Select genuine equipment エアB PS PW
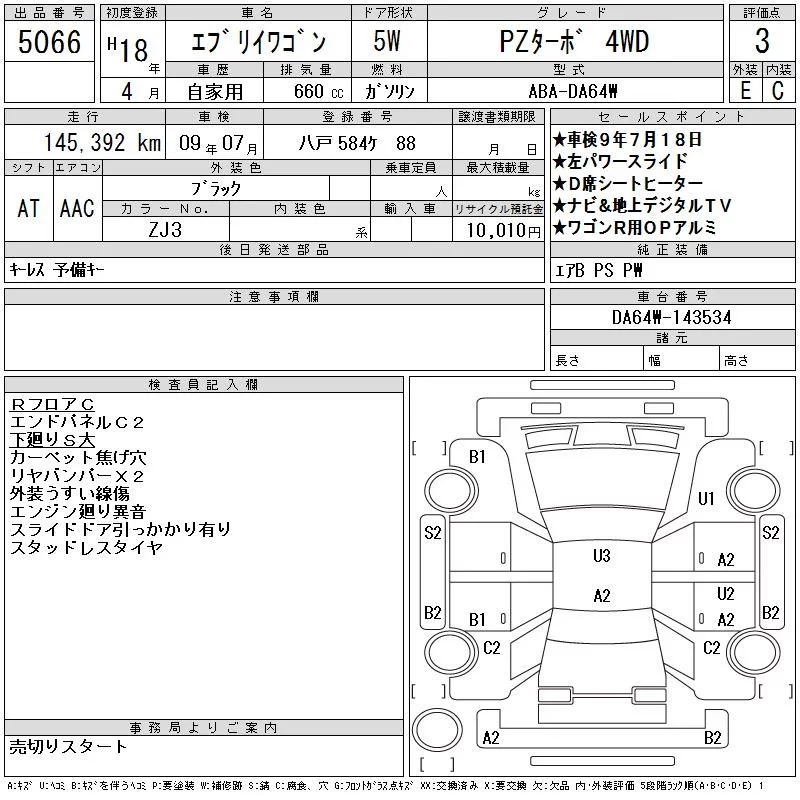The image size is (800, 800). click(x=598, y=270)
